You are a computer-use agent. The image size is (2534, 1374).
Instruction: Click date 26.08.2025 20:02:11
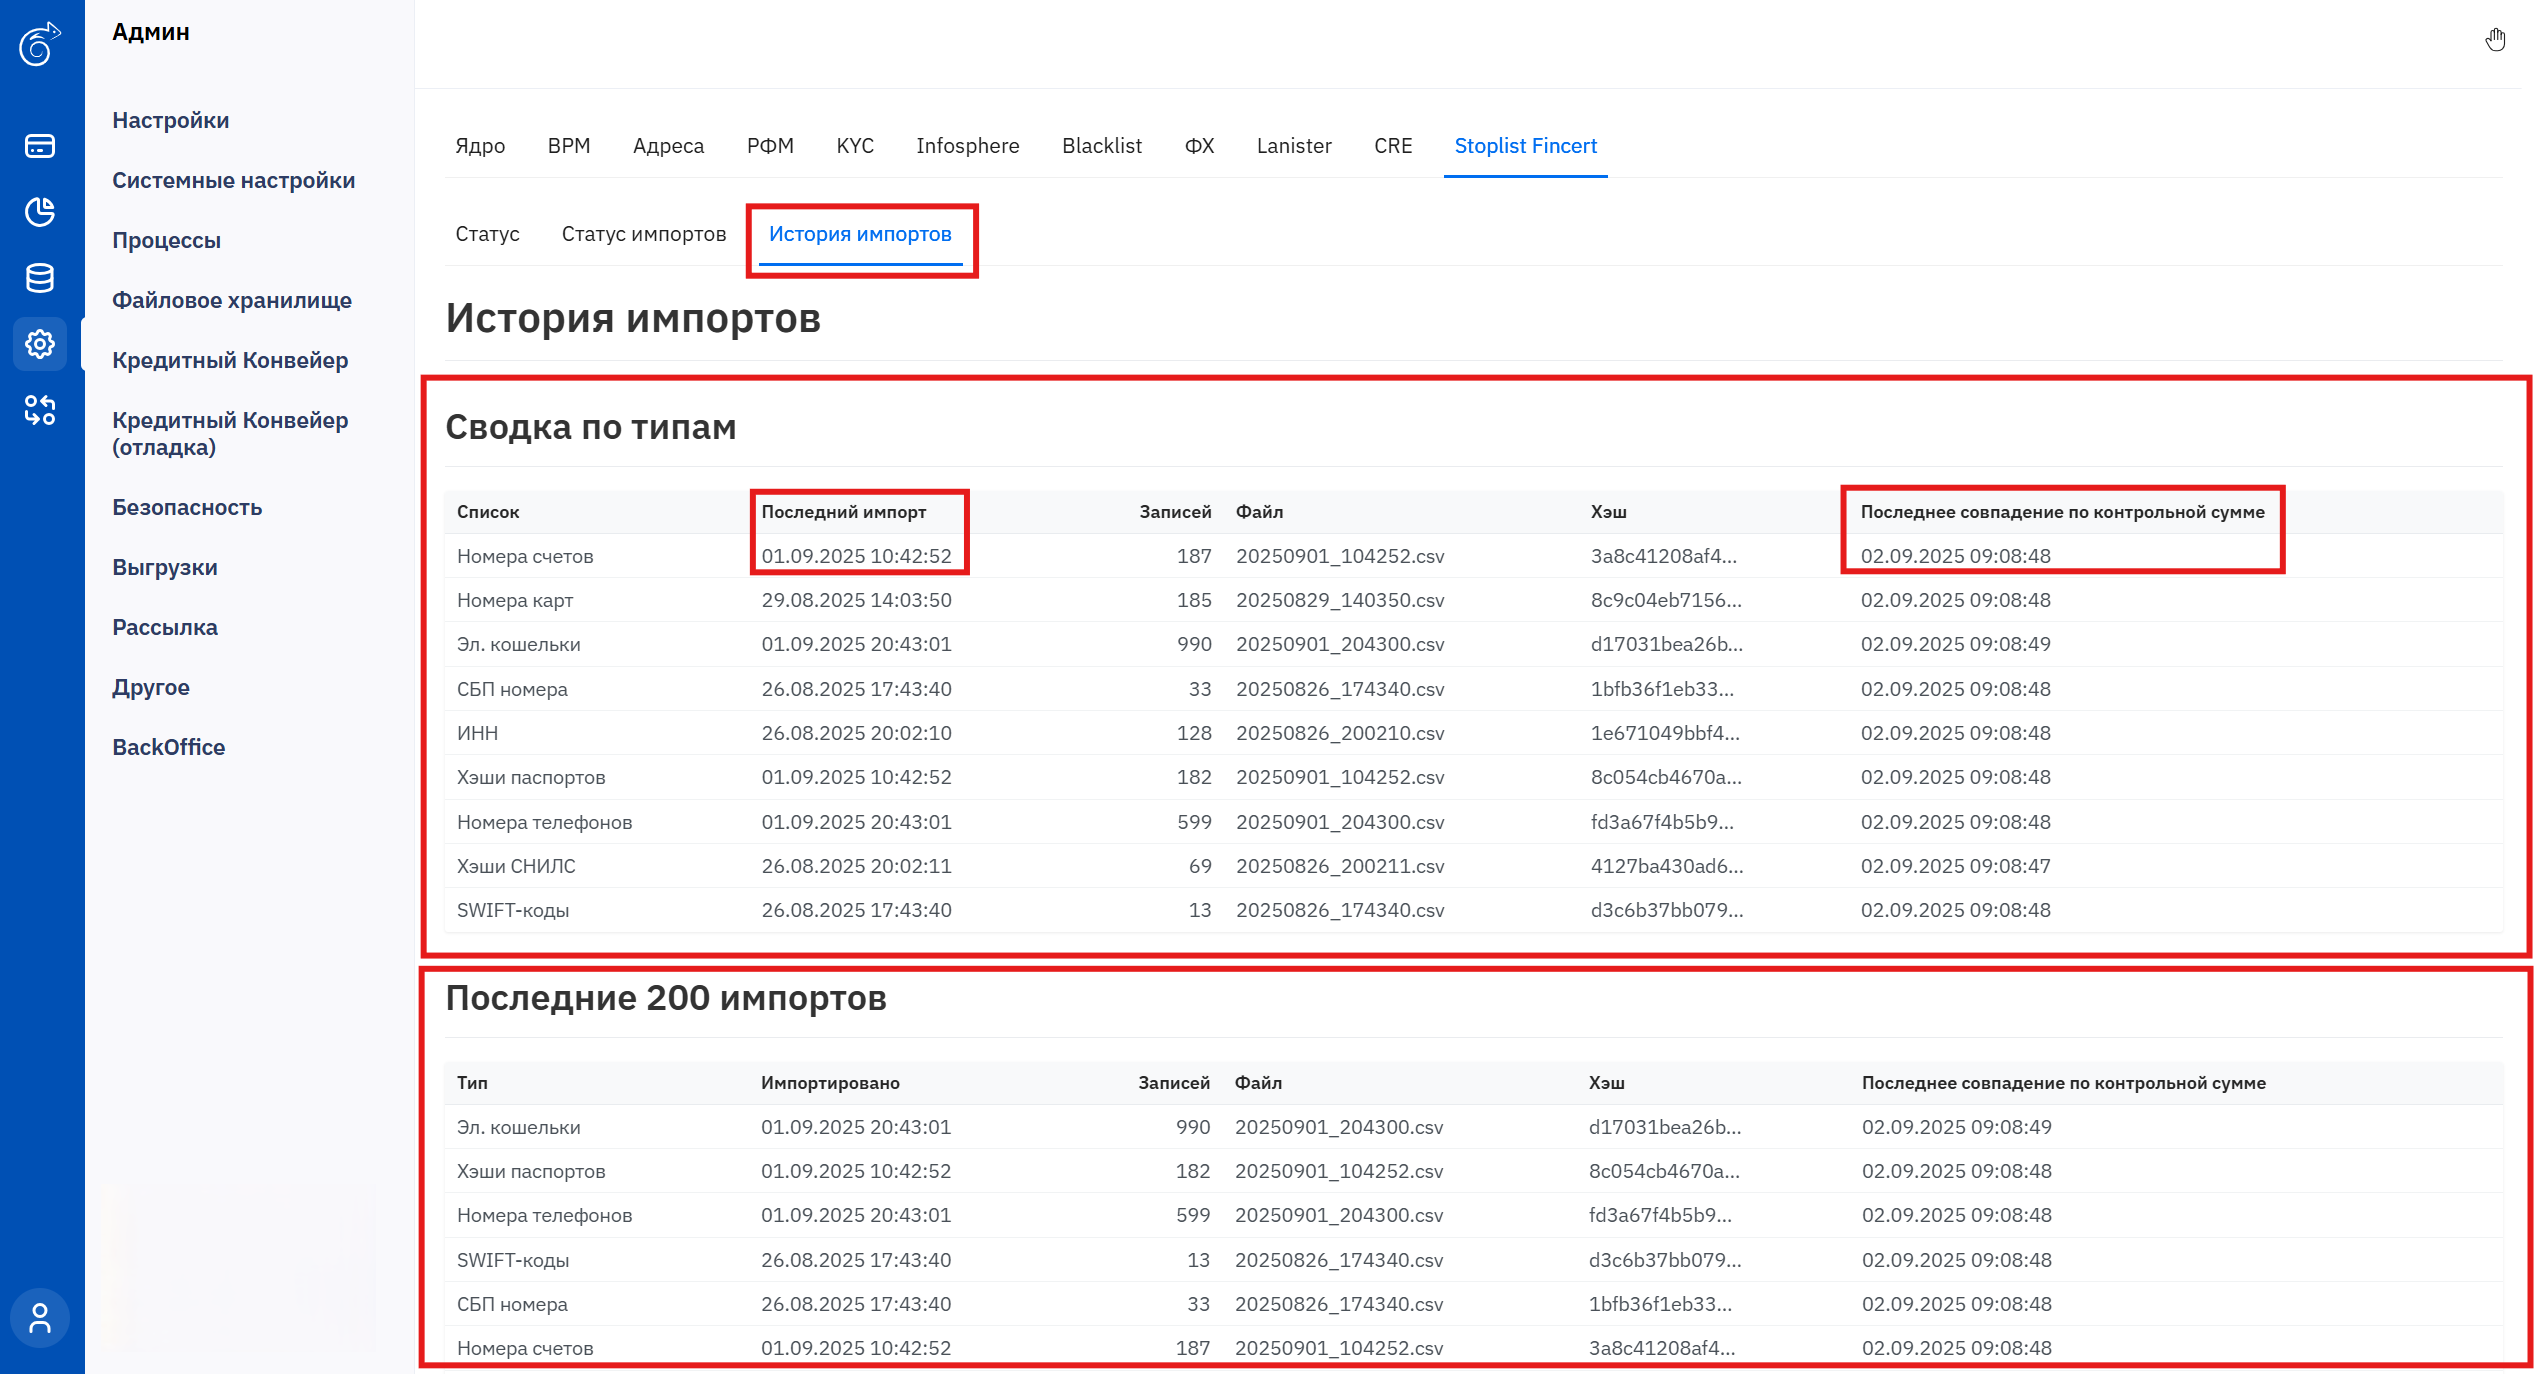pos(856,866)
